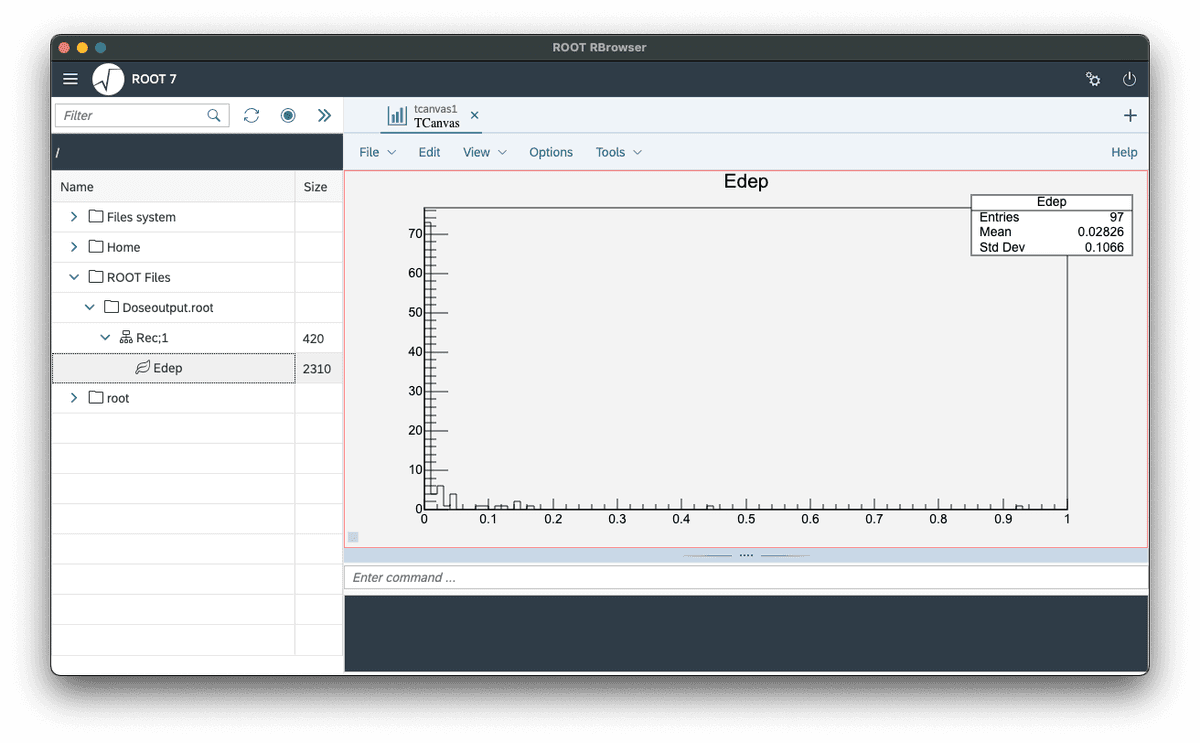Click the 2310 size cell
The width and height of the screenshot is (1200, 743).
tap(317, 368)
